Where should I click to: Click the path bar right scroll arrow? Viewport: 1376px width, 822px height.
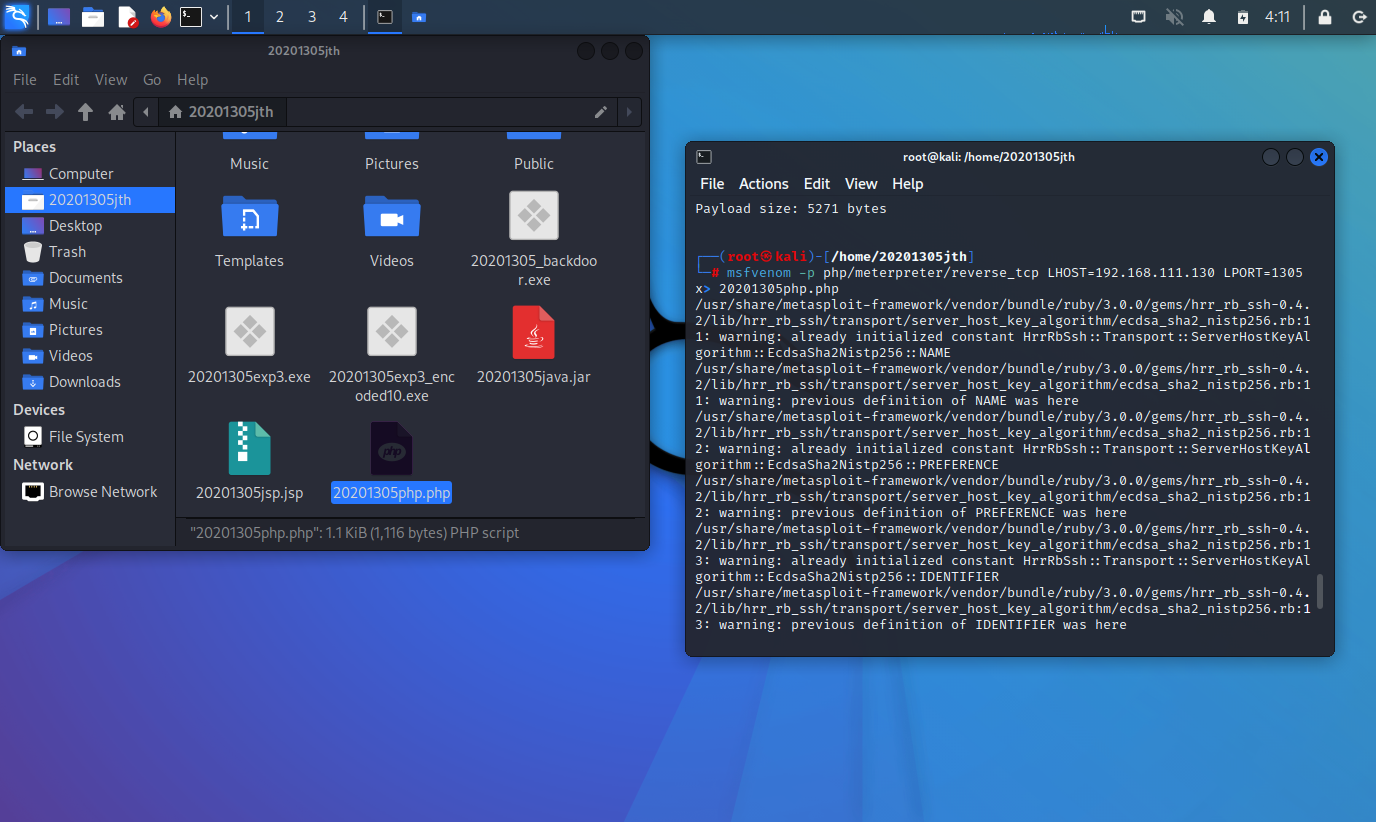tap(629, 112)
